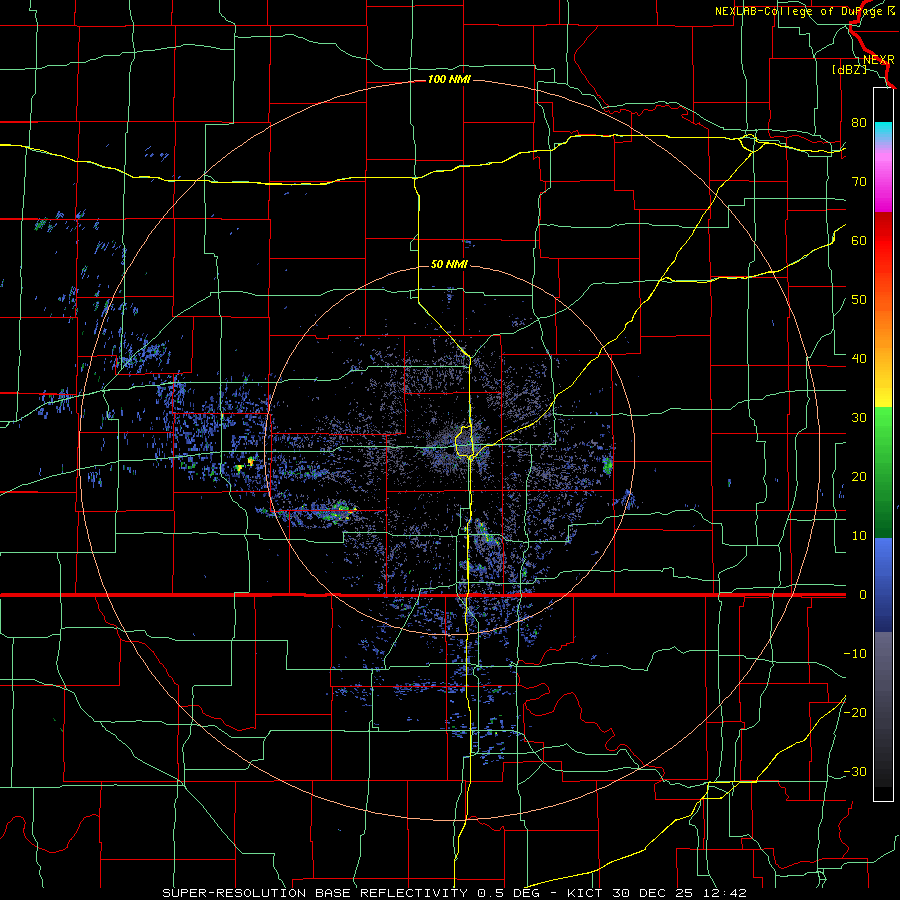Image resolution: width=900 pixels, height=900 pixels.
Task: Click the "KICT" station ID in caption
Action: [585, 893]
